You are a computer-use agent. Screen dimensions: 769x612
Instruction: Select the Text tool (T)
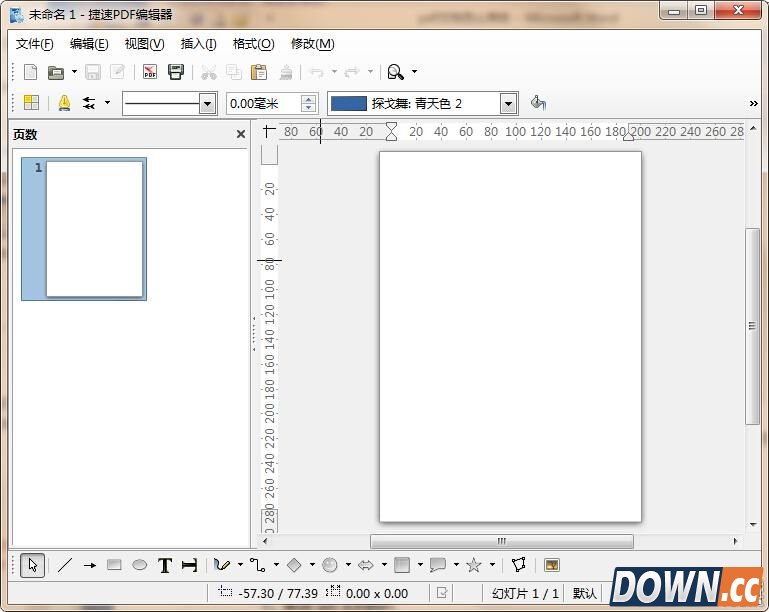point(165,565)
